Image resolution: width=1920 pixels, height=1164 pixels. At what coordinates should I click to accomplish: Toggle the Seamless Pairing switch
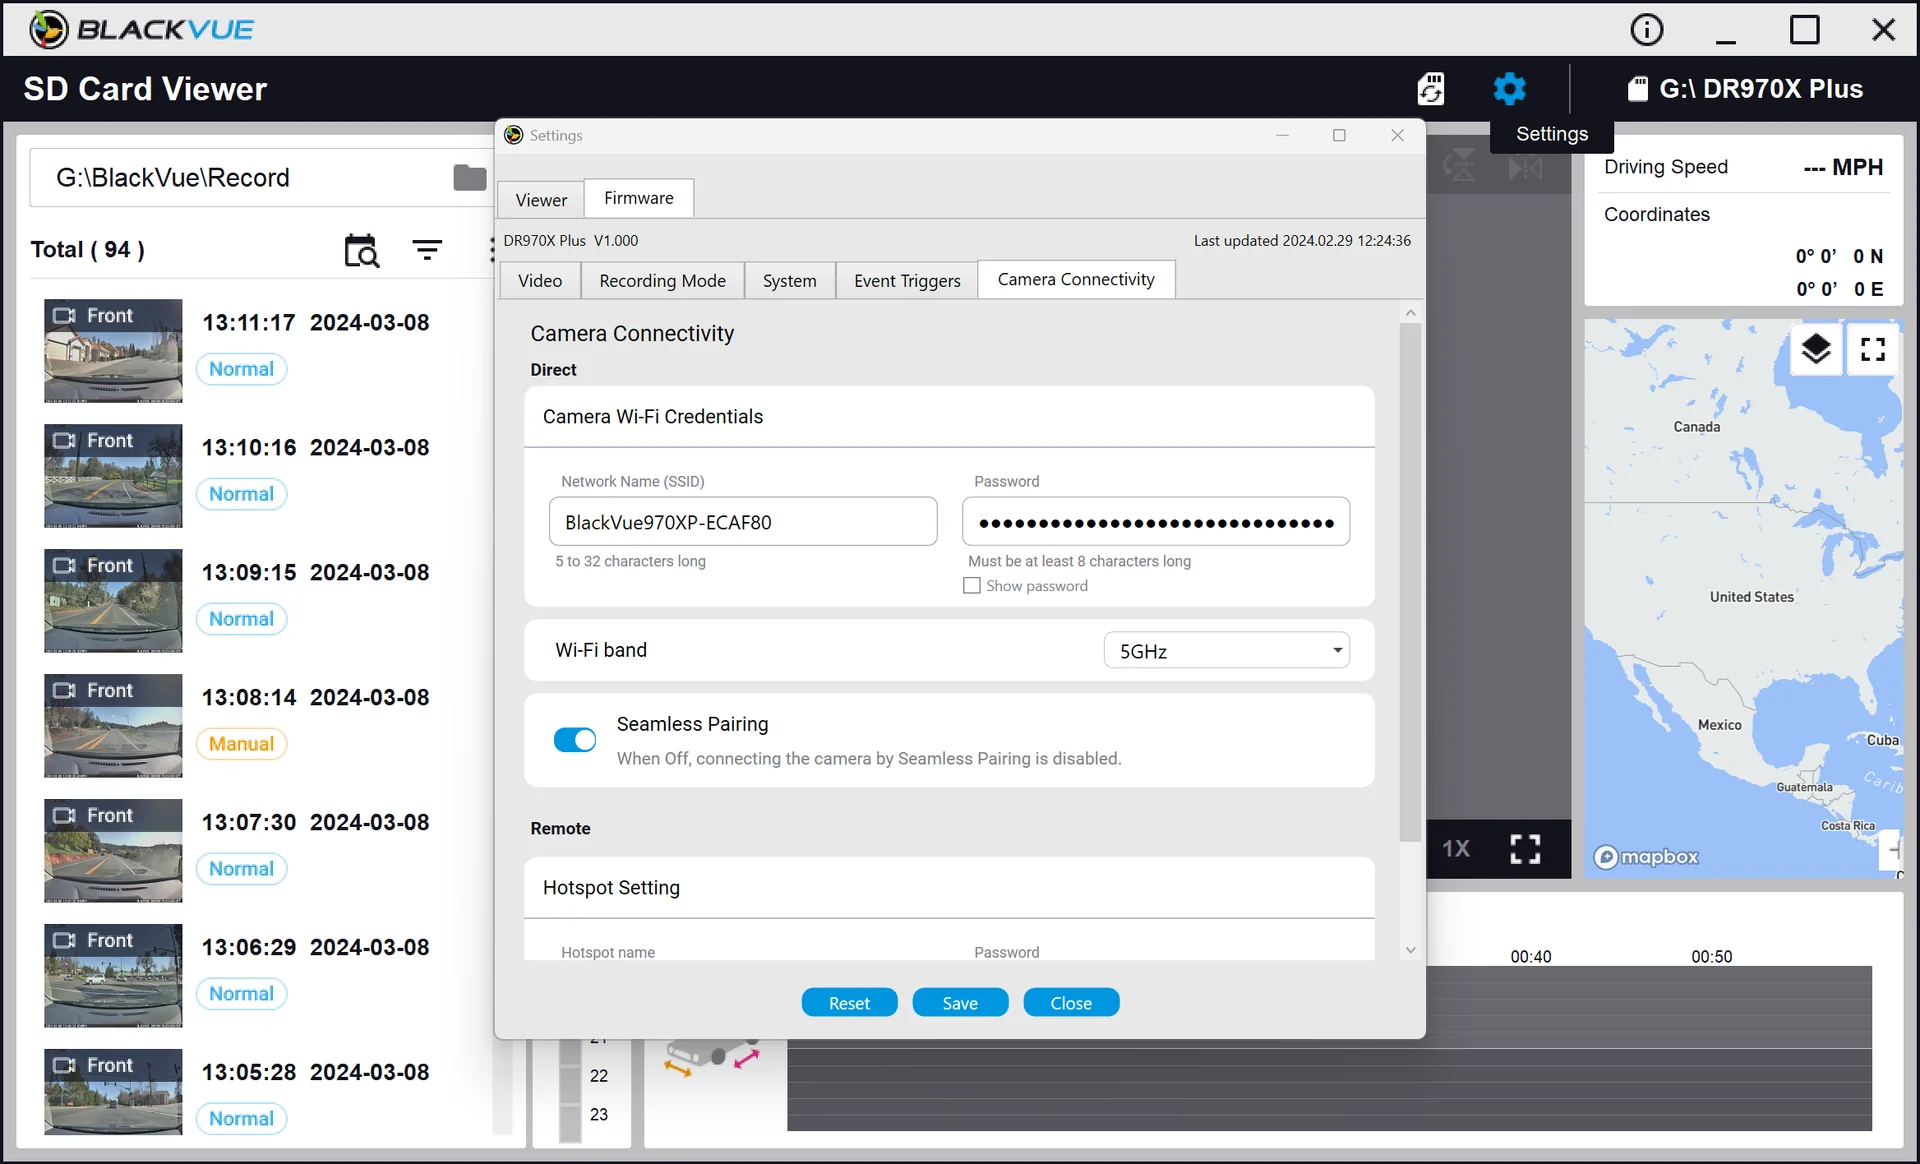(575, 739)
